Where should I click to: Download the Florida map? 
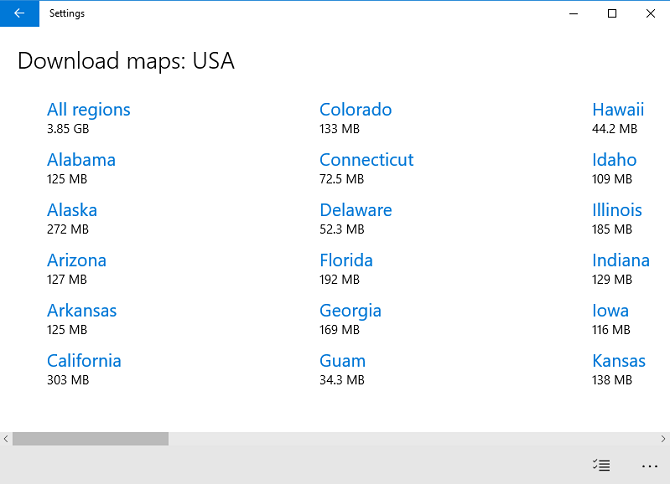click(346, 261)
